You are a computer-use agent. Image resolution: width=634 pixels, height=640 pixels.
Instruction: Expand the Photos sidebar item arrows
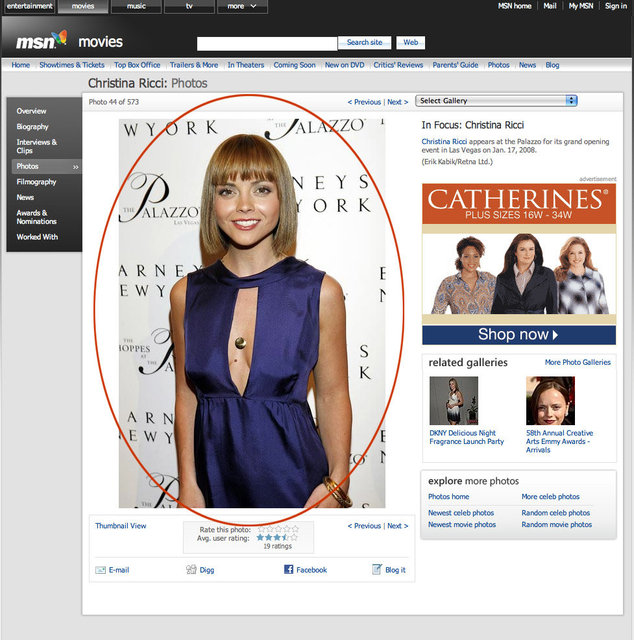tap(75, 167)
